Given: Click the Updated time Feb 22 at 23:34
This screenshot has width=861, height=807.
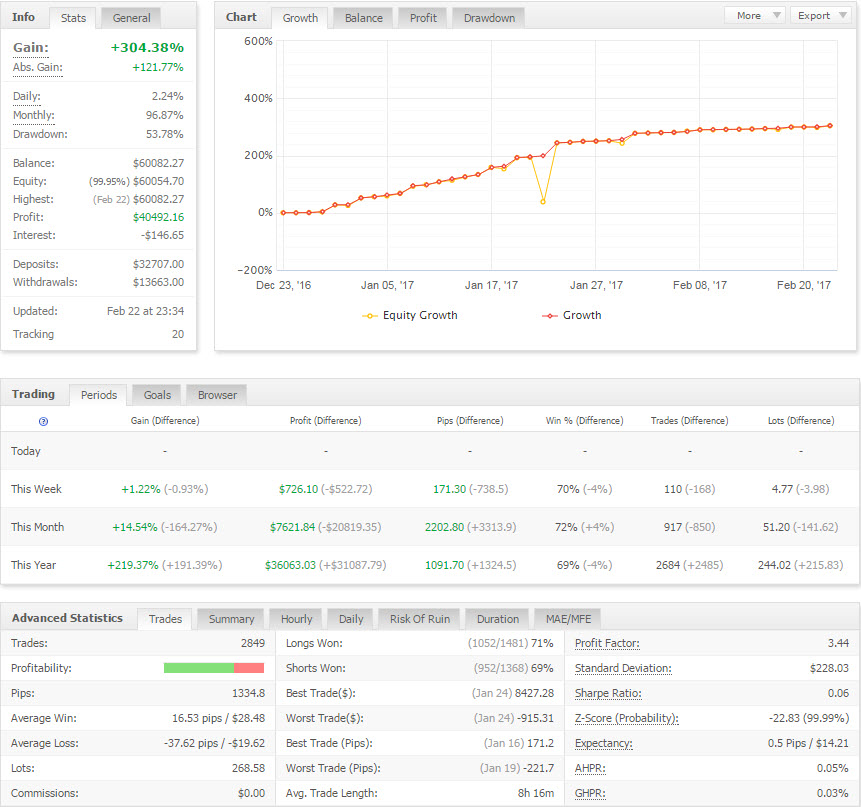Looking at the screenshot, I should click(x=146, y=311).
